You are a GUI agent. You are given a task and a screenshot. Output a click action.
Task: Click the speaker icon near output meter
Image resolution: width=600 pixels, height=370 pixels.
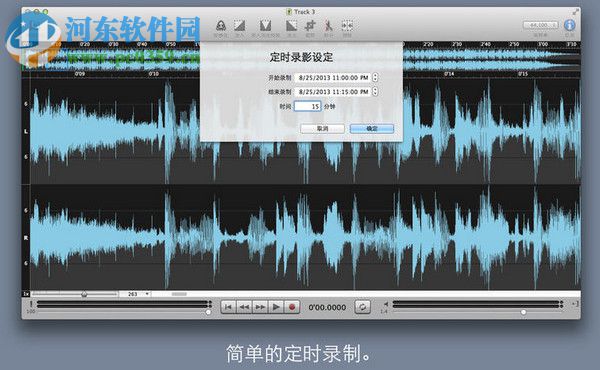tap(385, 304)
